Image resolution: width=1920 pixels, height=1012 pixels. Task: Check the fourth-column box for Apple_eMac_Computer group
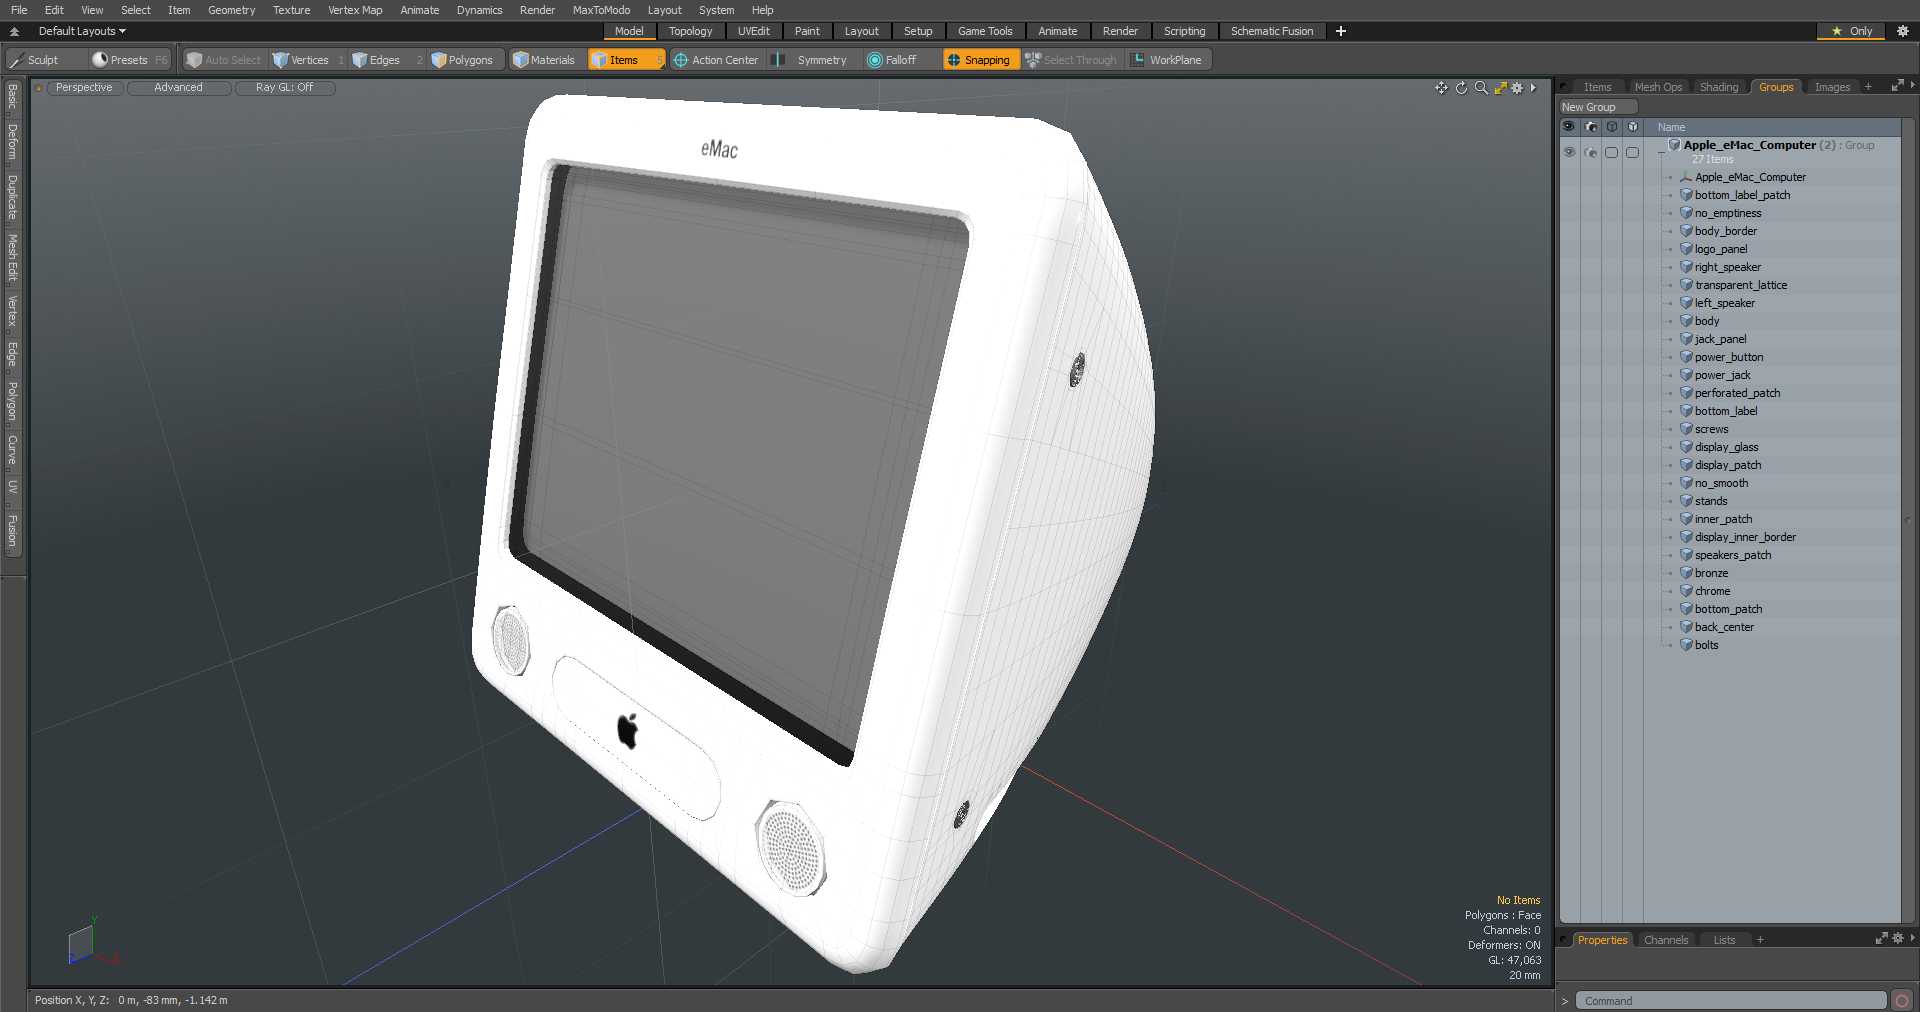1632,152
